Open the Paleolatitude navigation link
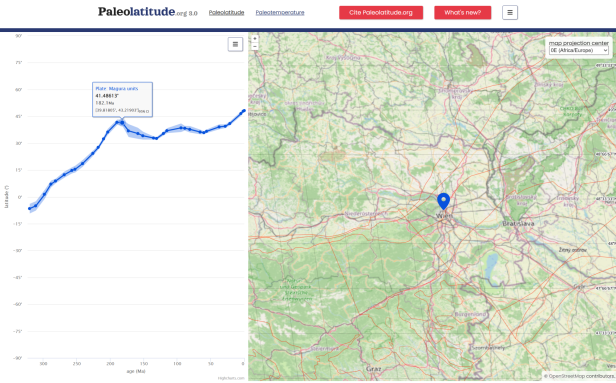This screenshot has width=616, height=383. [226, 13]
